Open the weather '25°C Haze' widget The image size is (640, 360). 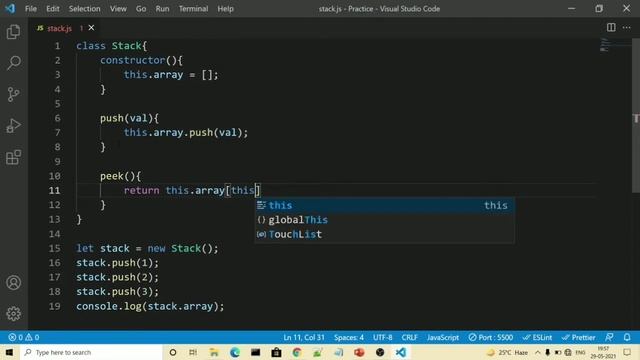pos(507,352)
